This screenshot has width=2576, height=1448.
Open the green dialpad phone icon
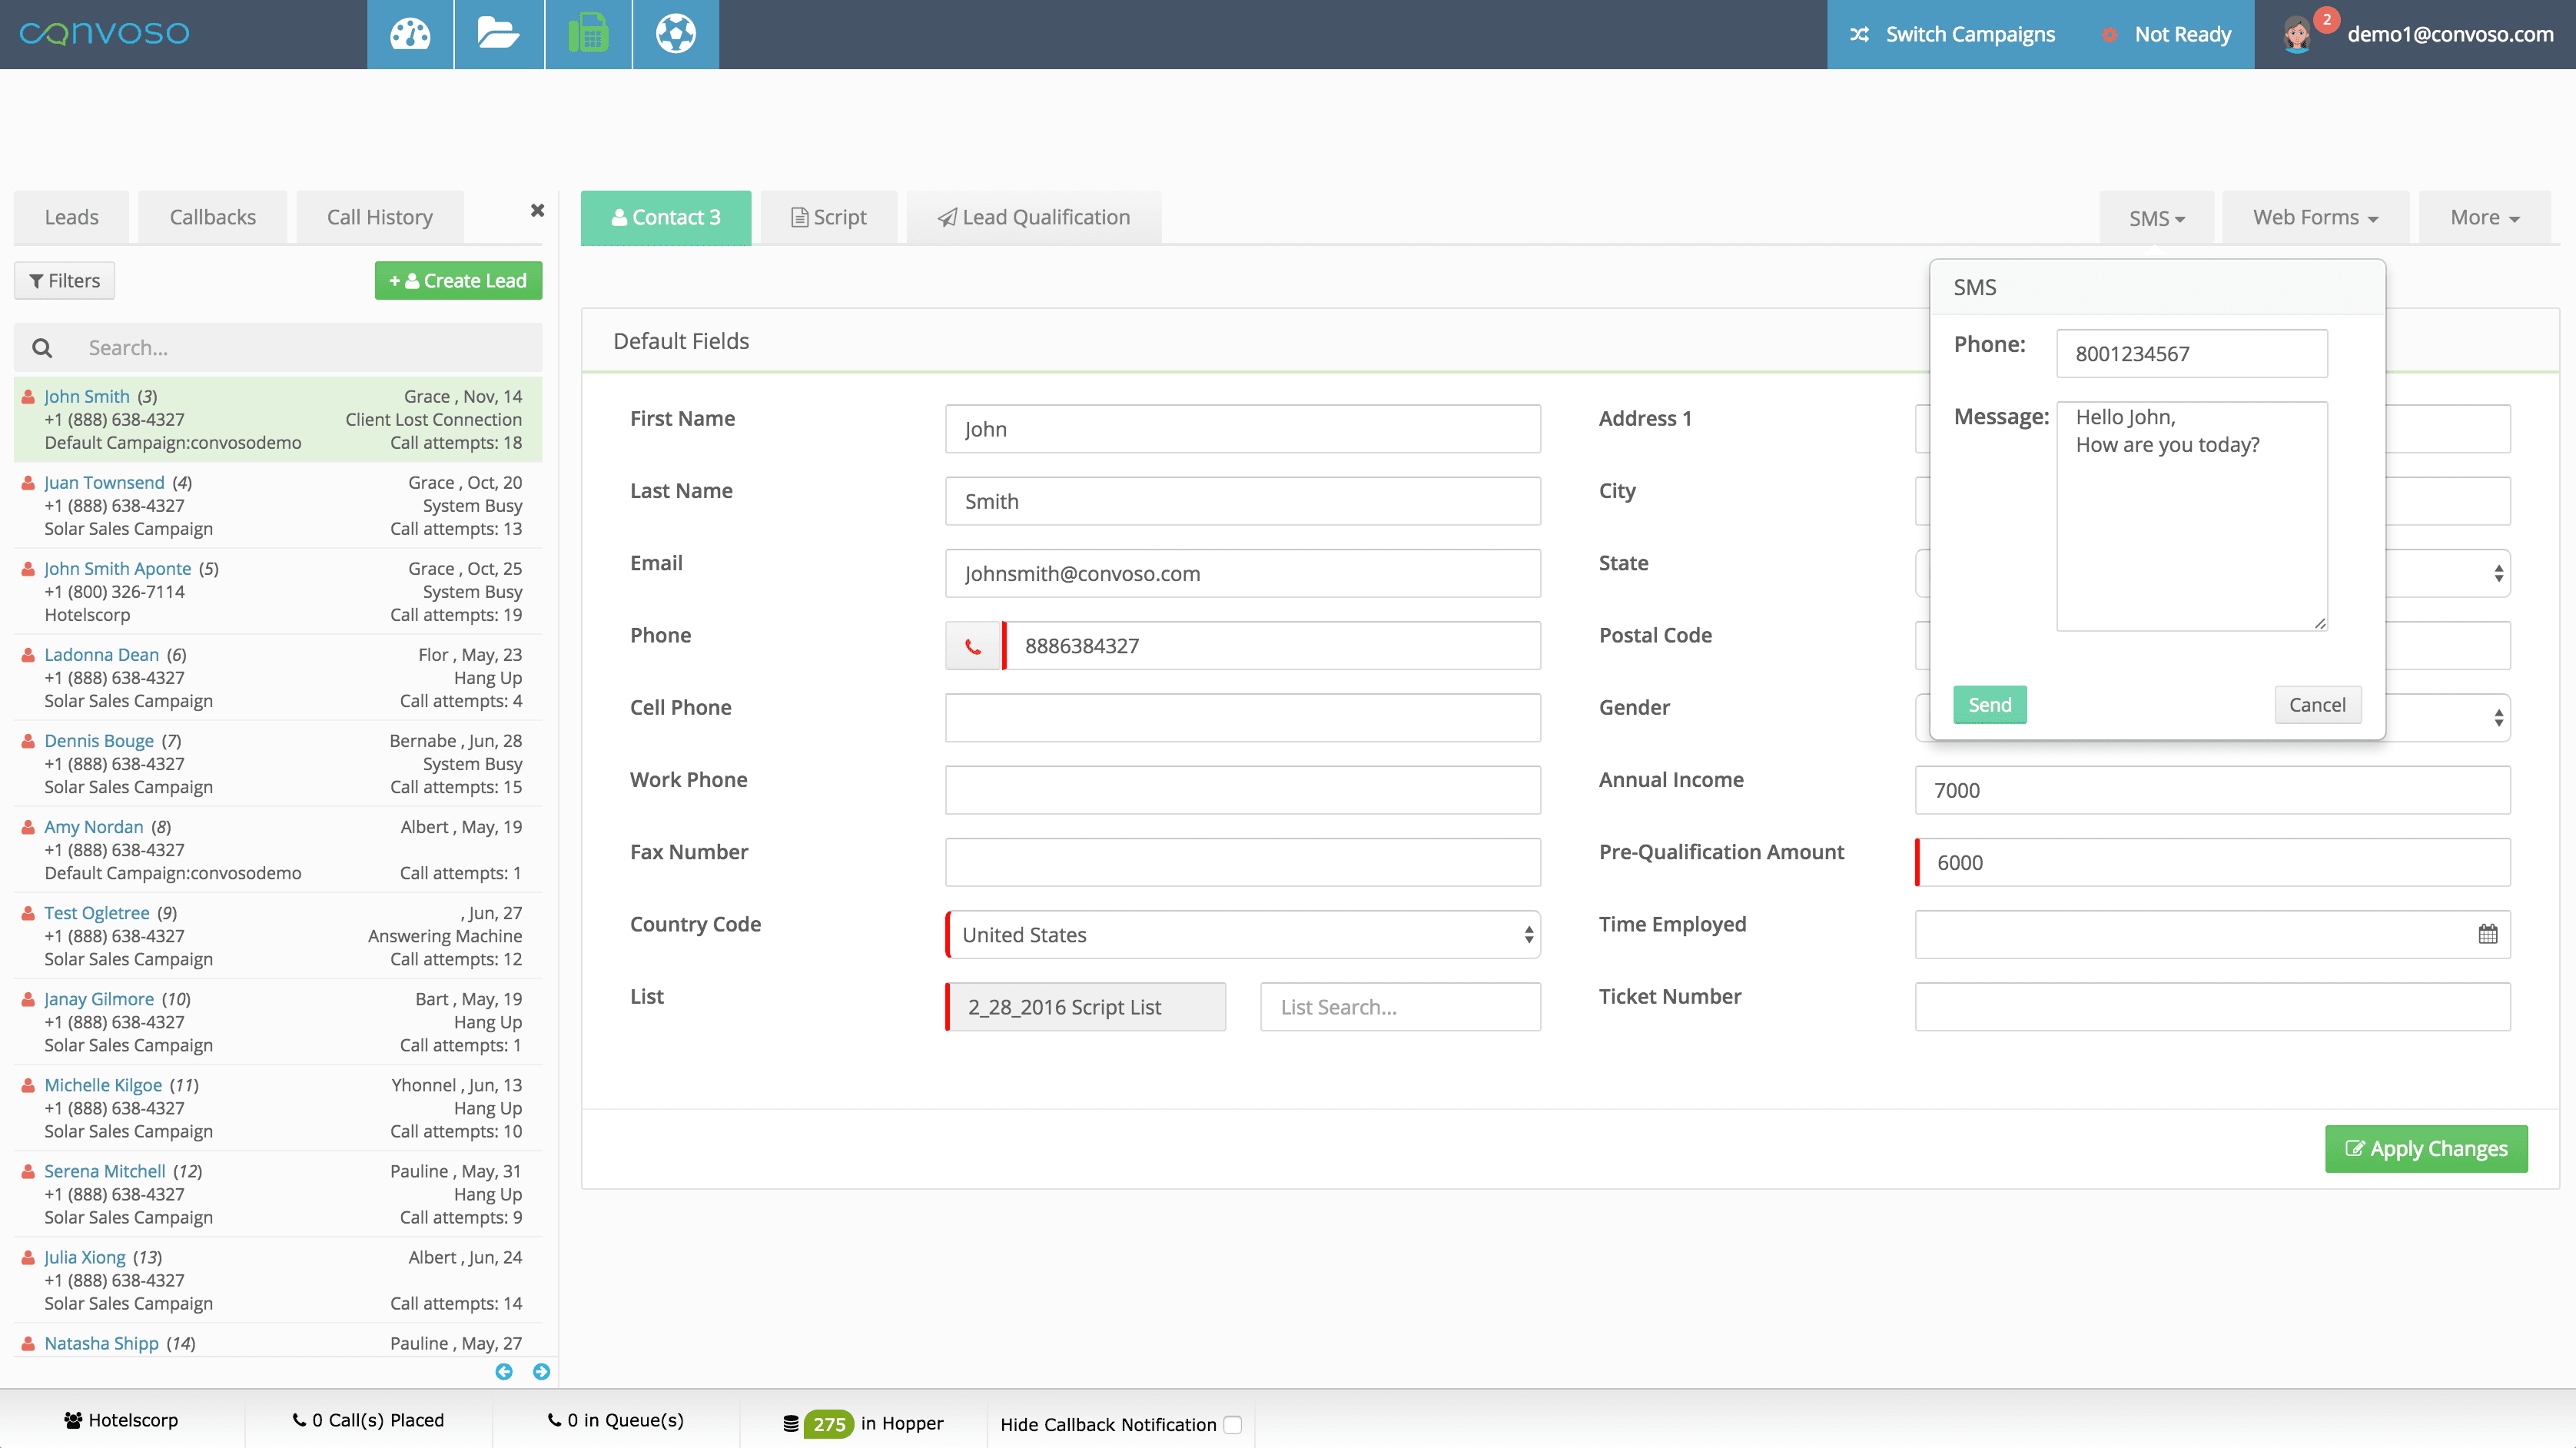pos(588,34)
